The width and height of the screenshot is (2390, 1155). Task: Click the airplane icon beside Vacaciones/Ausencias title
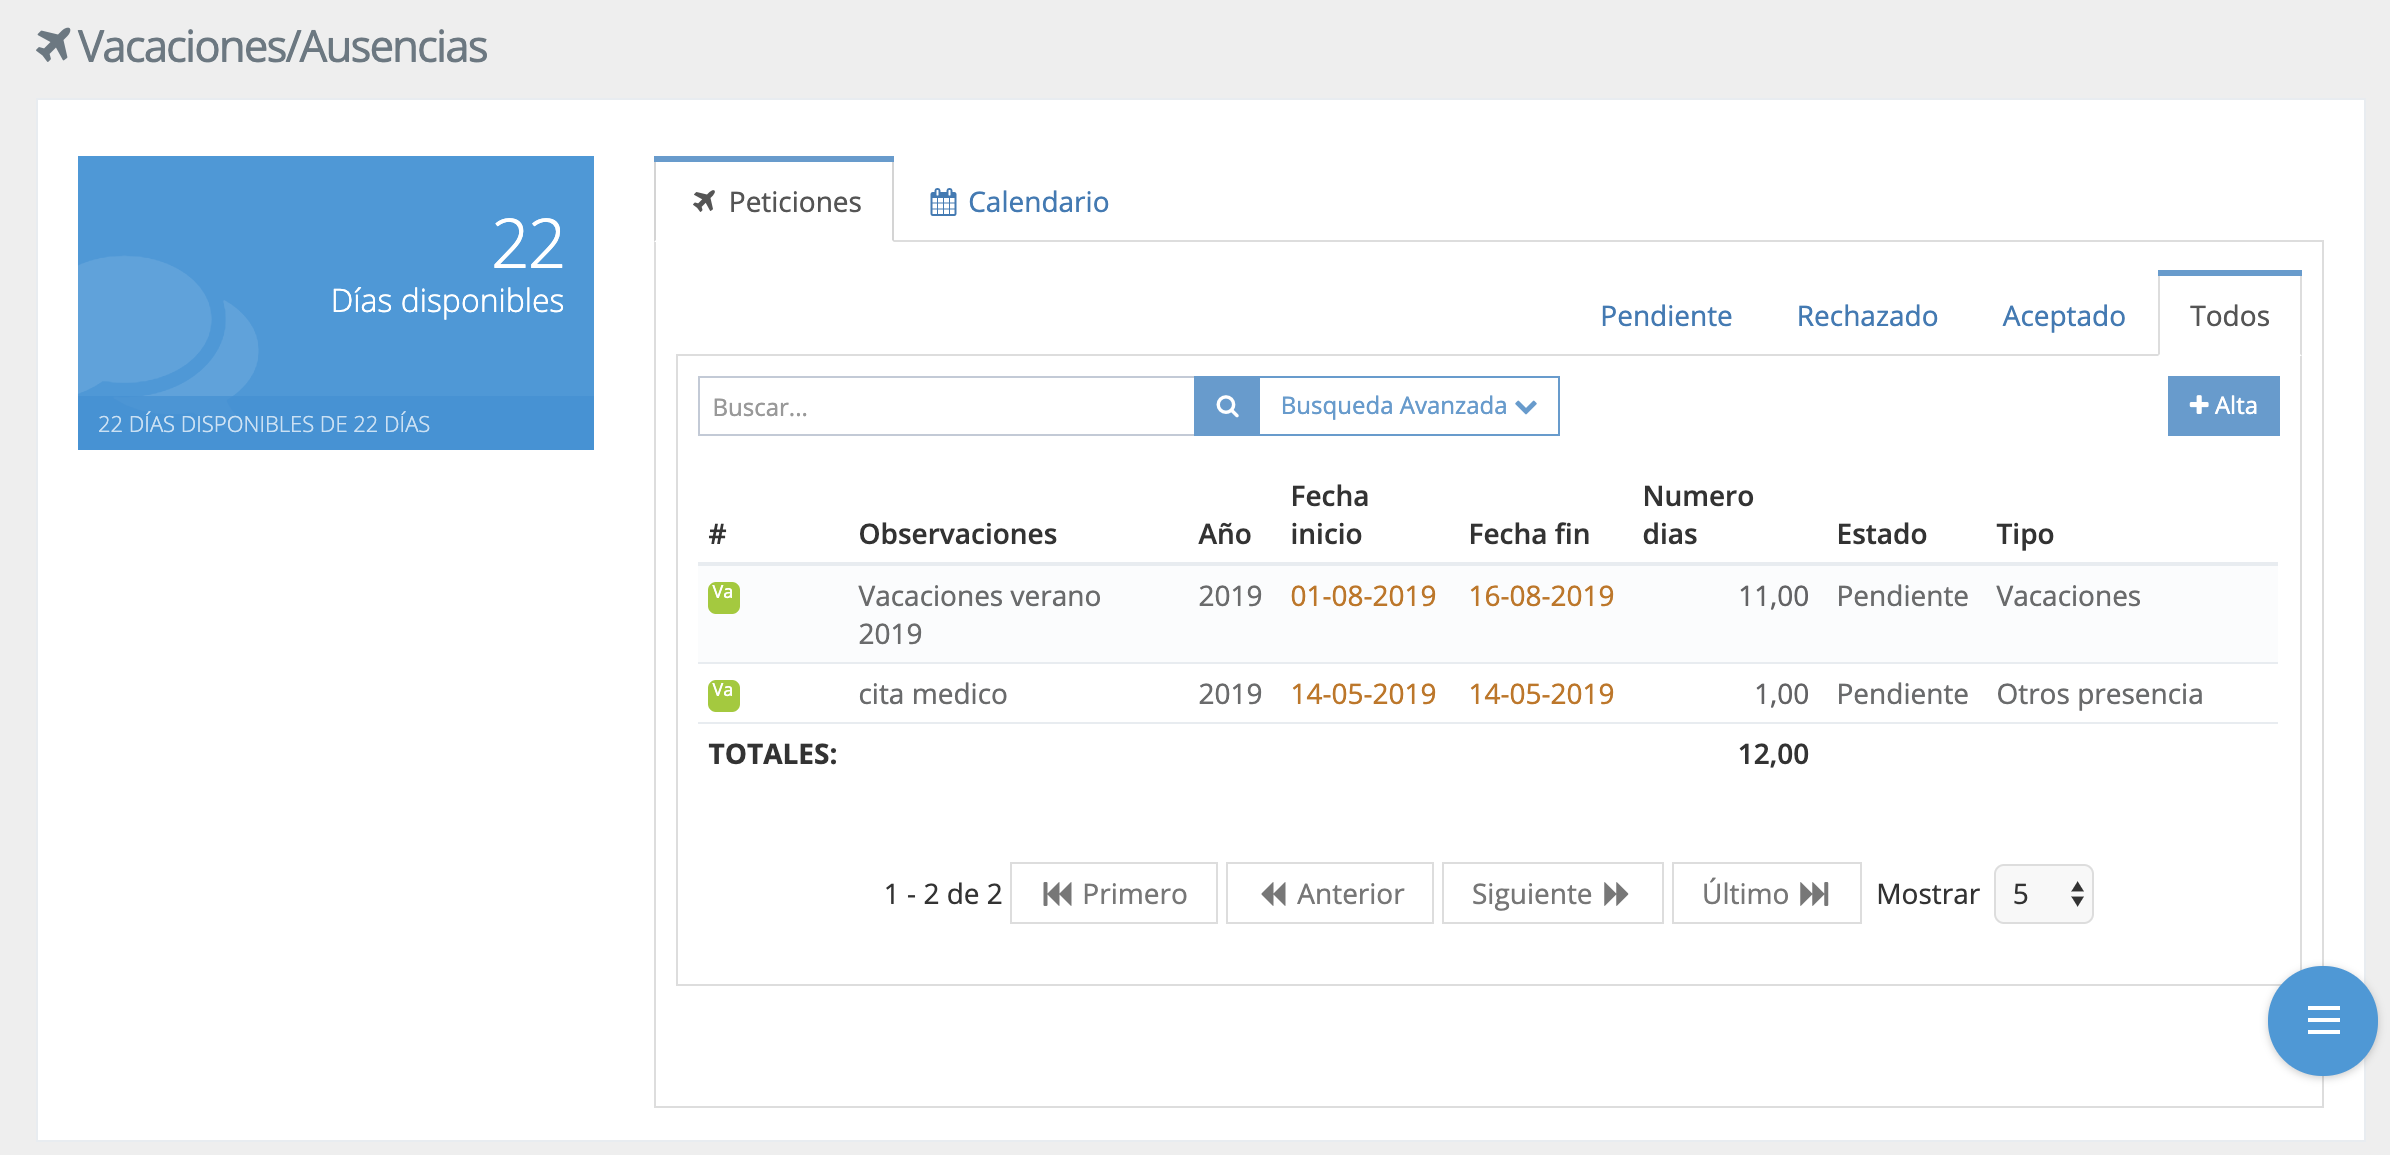pos(53,45)
